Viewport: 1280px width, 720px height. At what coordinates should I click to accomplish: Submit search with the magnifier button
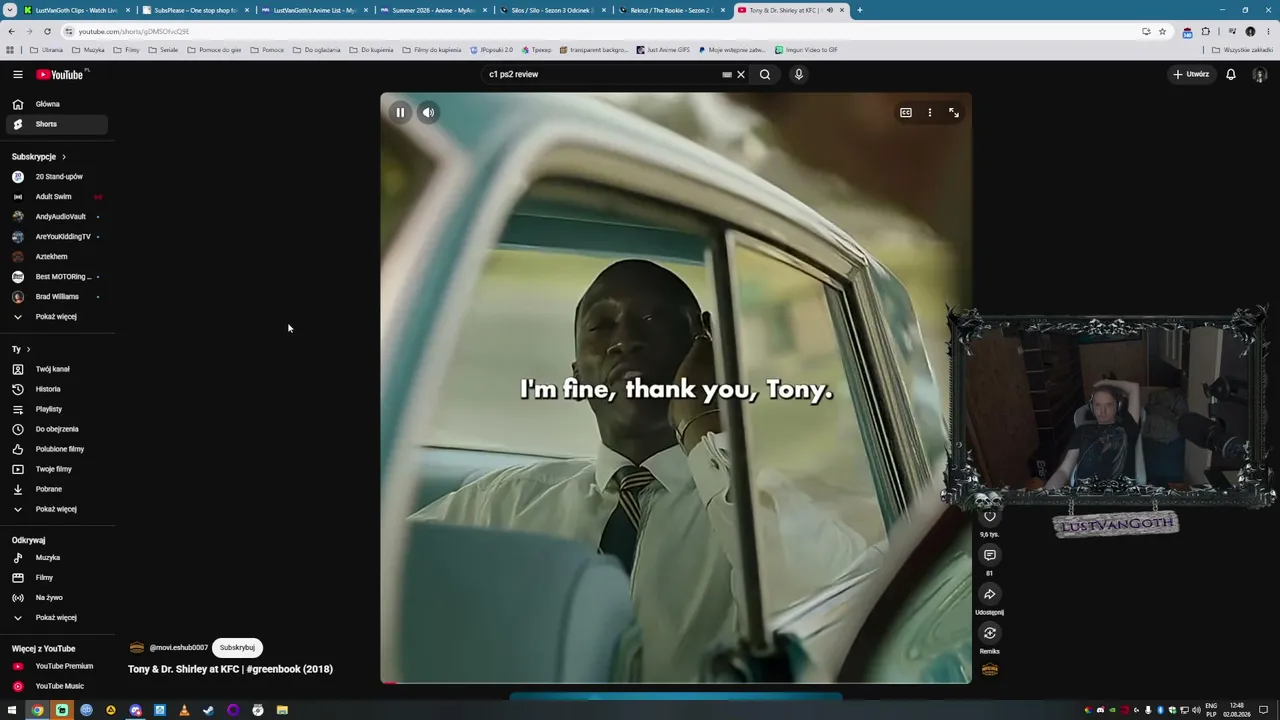click(x=765, y=74)
